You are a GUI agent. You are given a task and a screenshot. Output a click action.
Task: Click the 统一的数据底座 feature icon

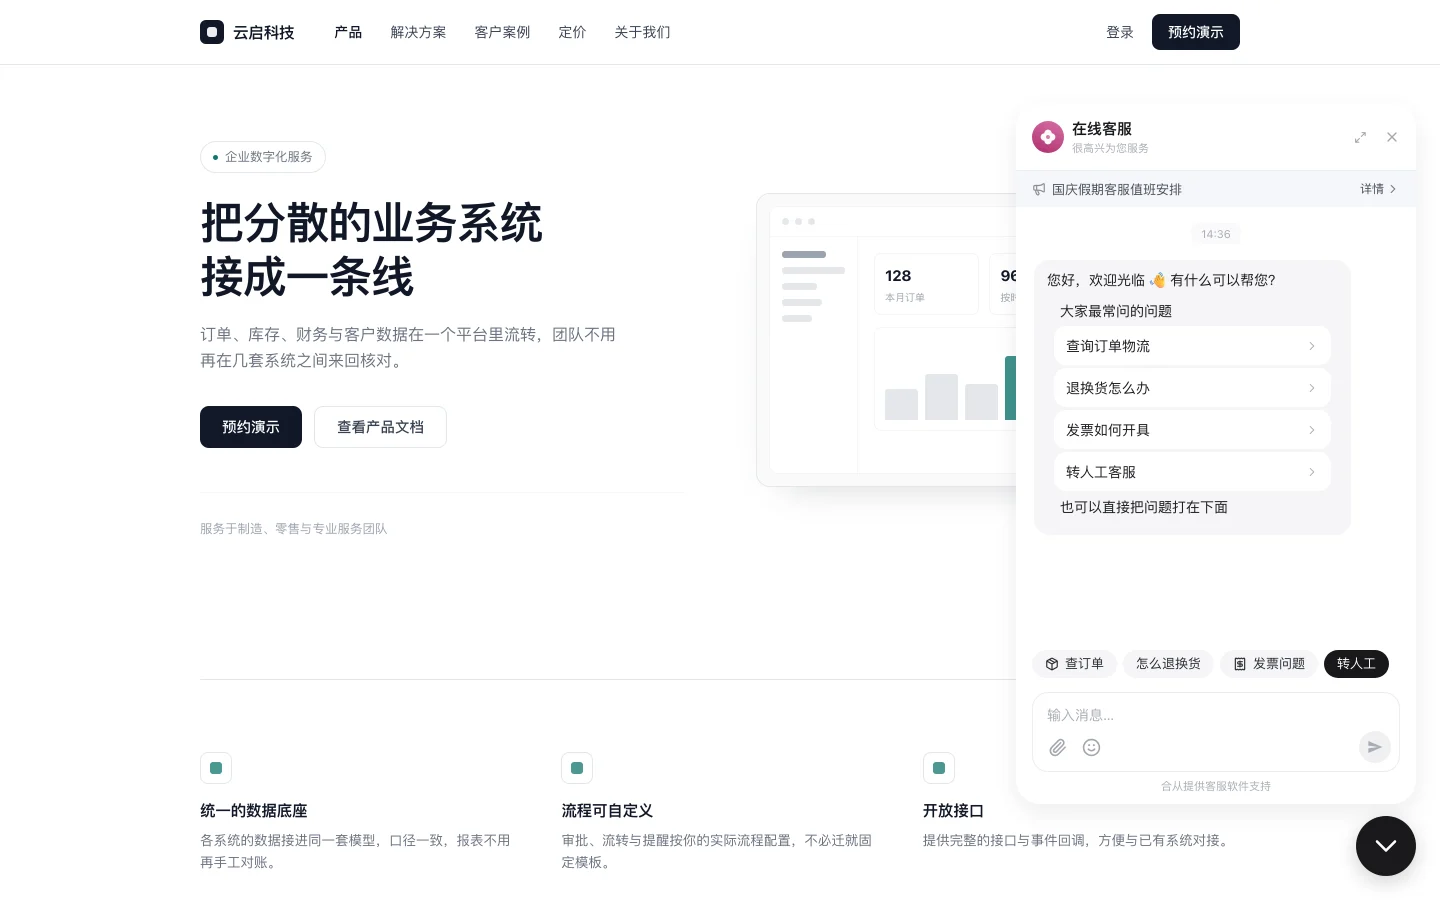216,768
